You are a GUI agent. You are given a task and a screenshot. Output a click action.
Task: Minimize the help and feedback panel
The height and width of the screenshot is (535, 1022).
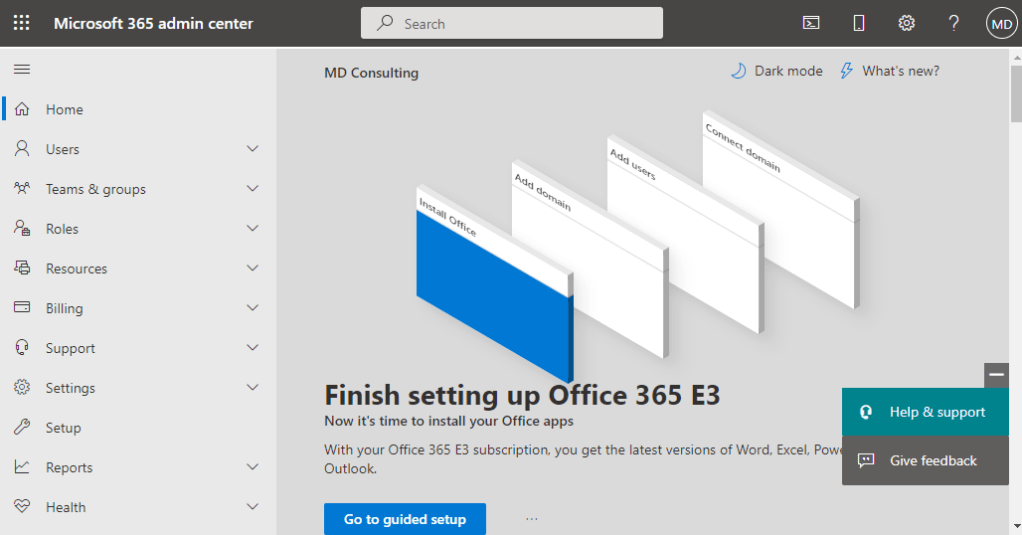(996, 375)
